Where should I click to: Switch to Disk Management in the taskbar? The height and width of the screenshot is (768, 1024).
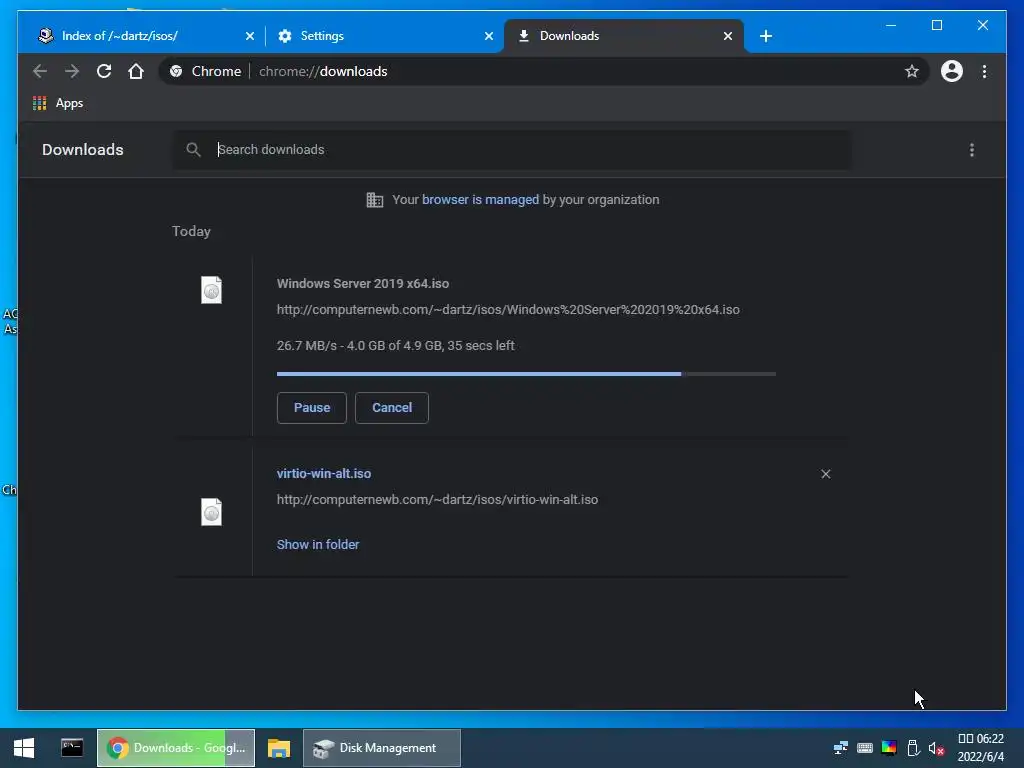click(x=382, y=748)
